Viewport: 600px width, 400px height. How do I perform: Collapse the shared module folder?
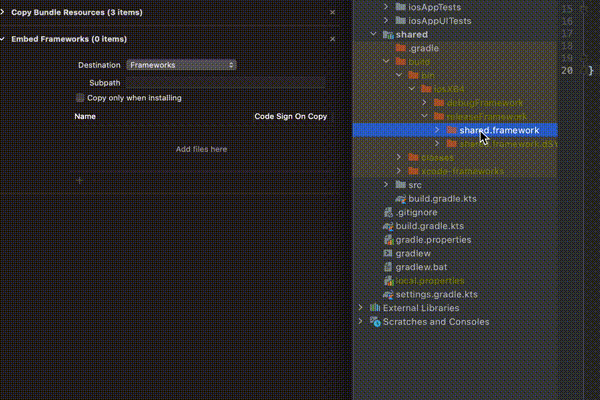(374, 34)
